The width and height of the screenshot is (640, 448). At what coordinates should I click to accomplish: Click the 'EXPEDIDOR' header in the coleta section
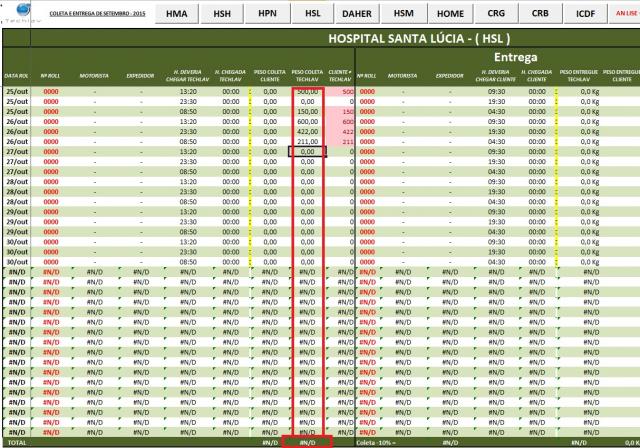[140, 76]
